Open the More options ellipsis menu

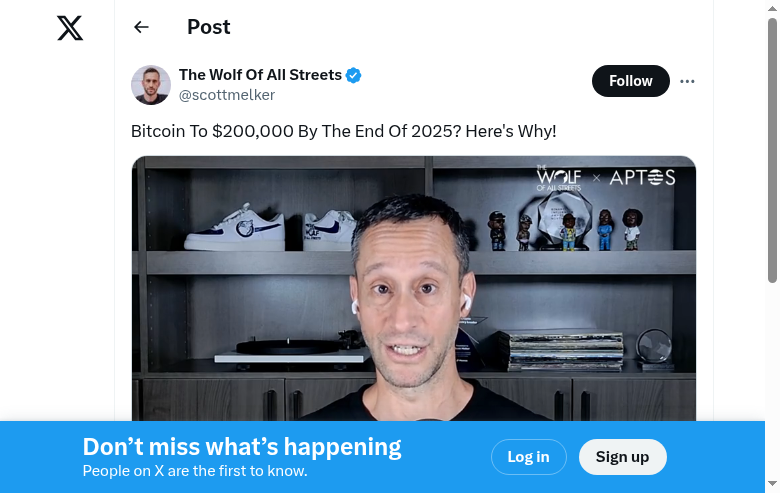click(687, 81)
